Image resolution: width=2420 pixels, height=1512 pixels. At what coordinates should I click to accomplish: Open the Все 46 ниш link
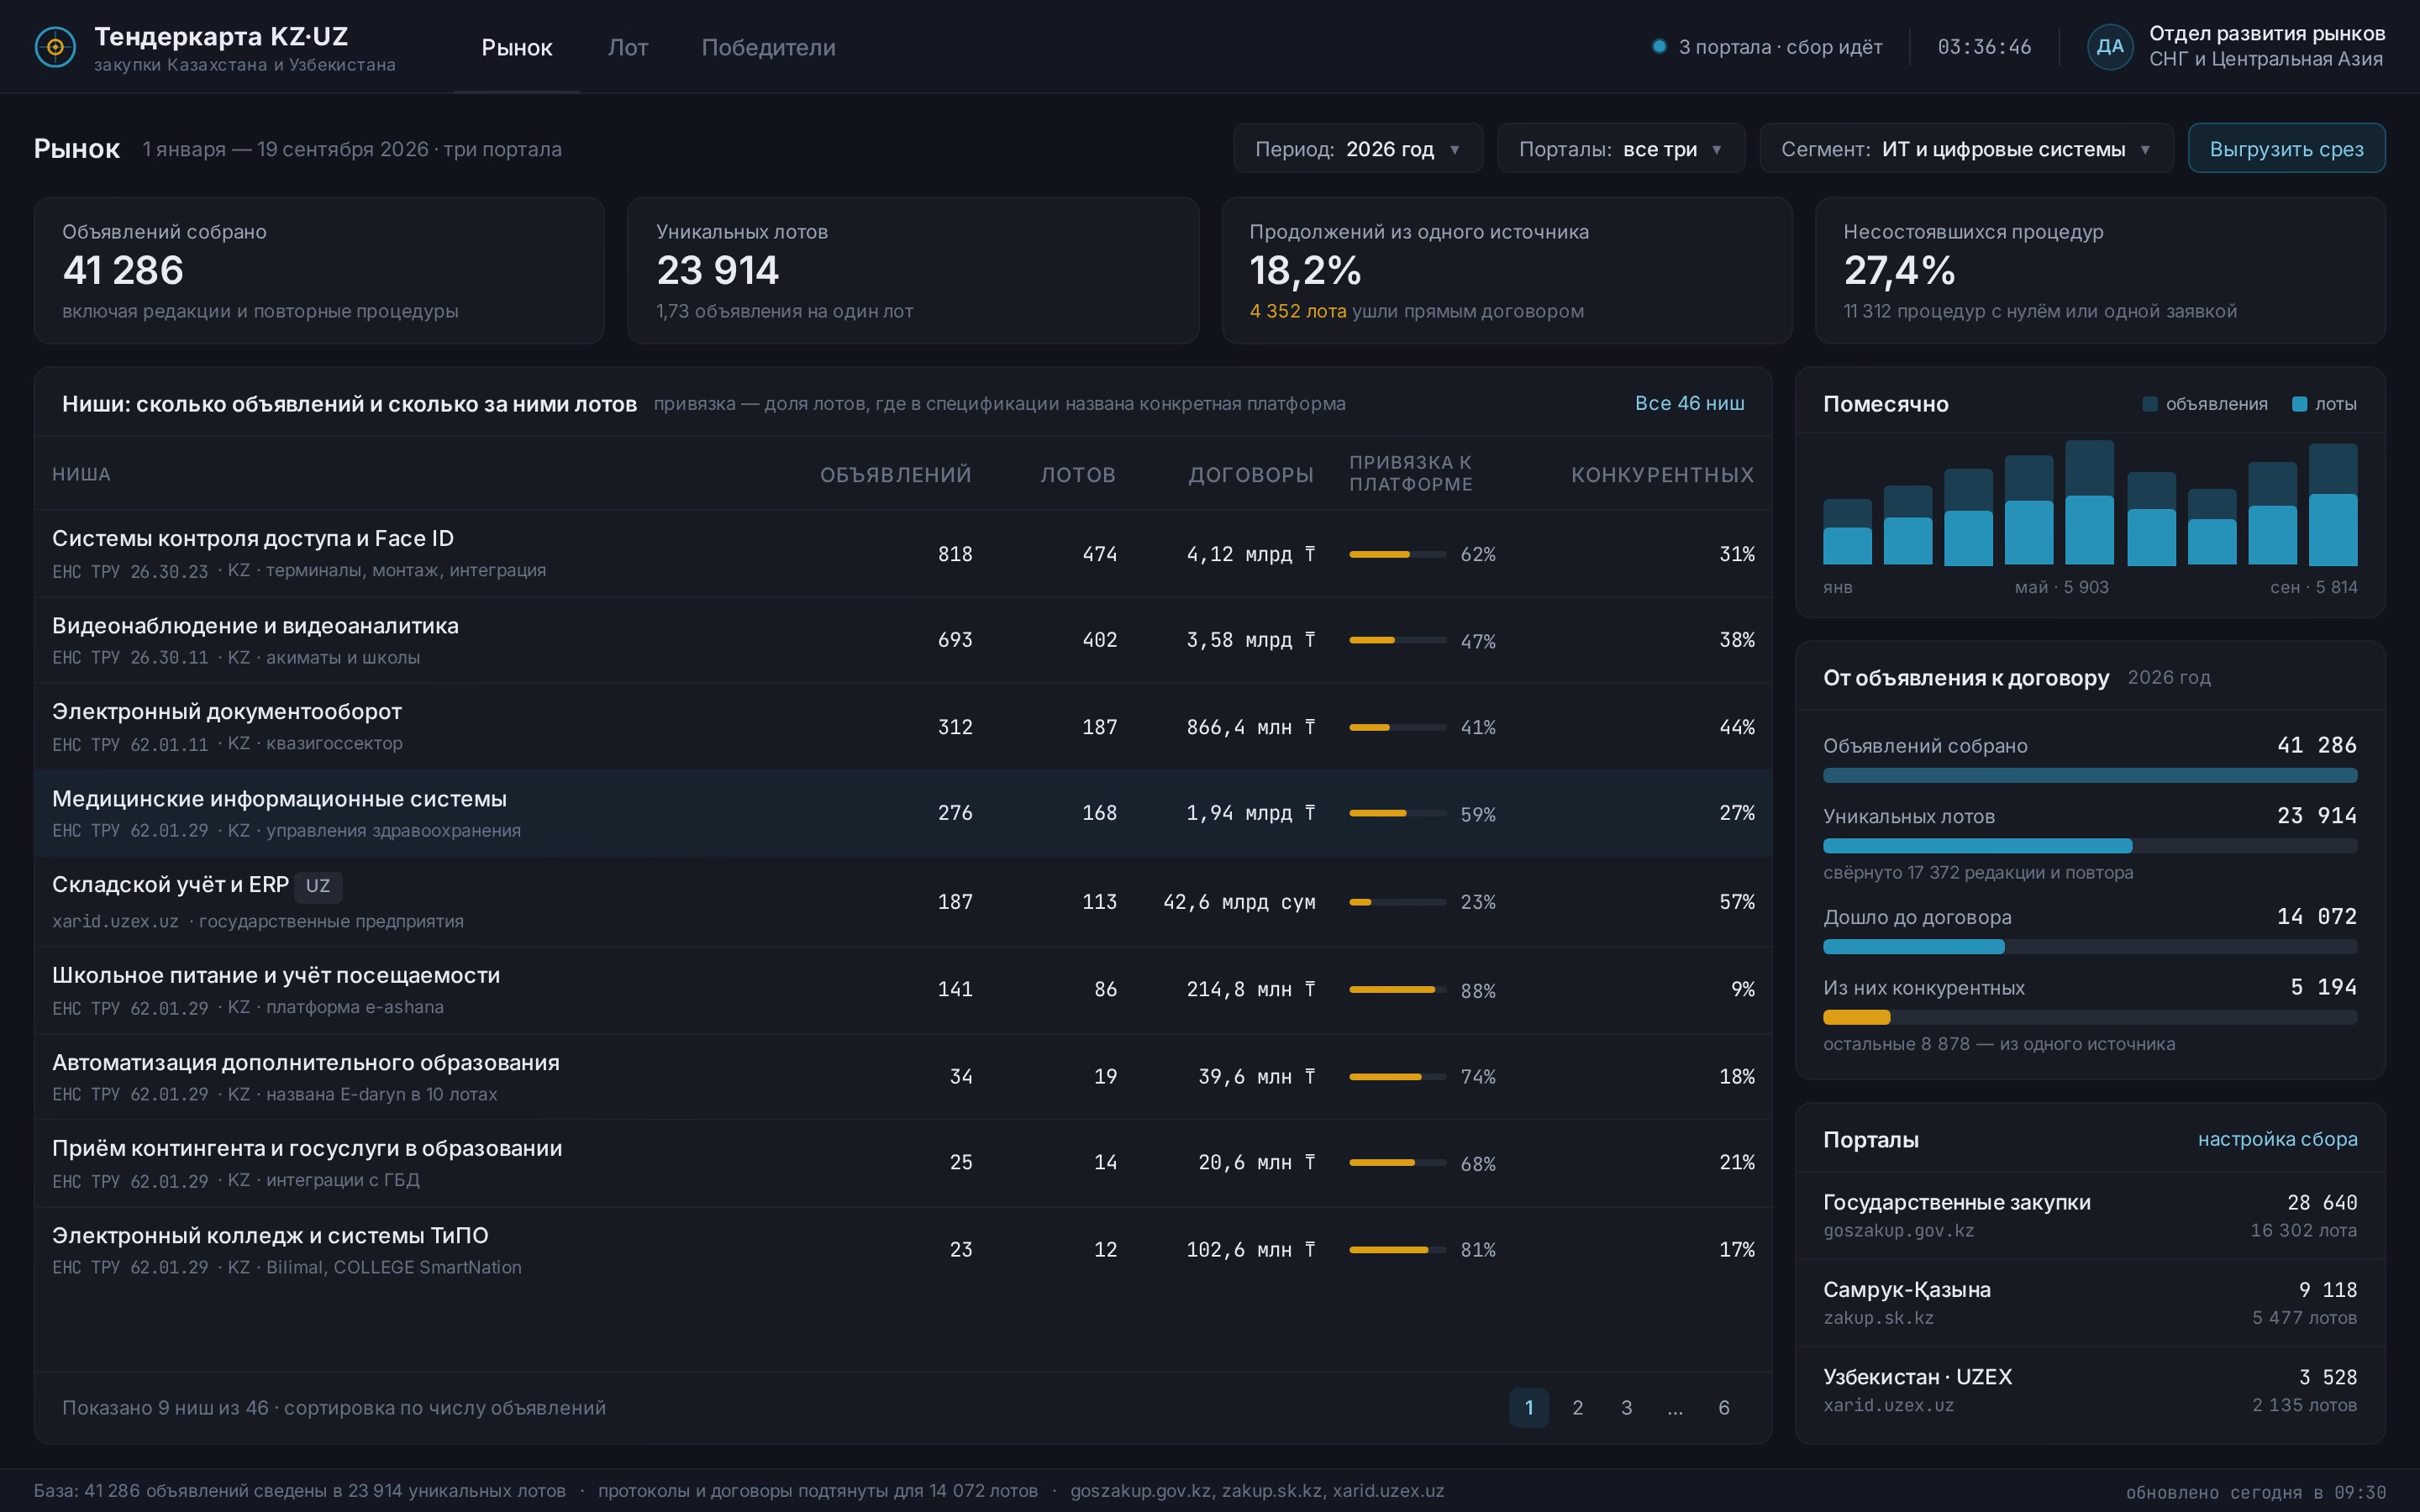[1689, 403]
